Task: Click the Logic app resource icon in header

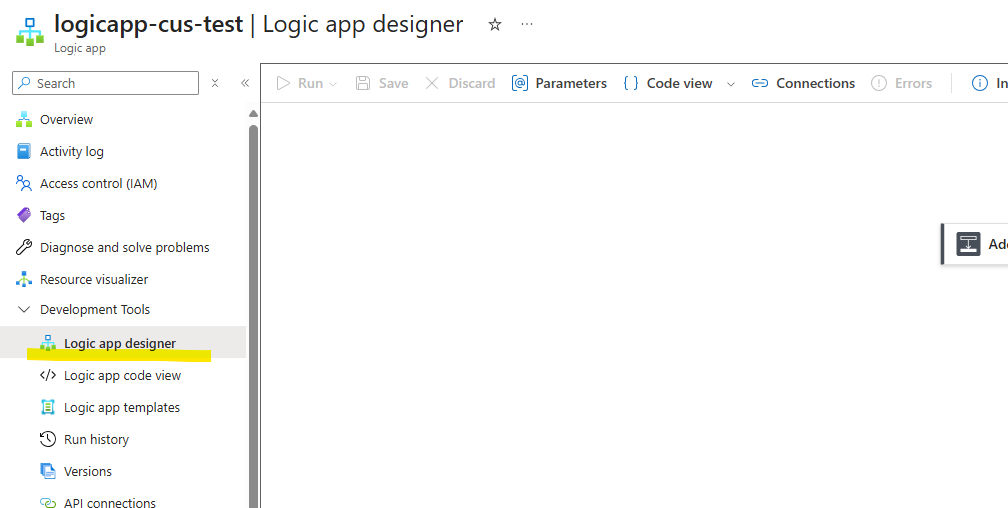Action: coord(30,32)
